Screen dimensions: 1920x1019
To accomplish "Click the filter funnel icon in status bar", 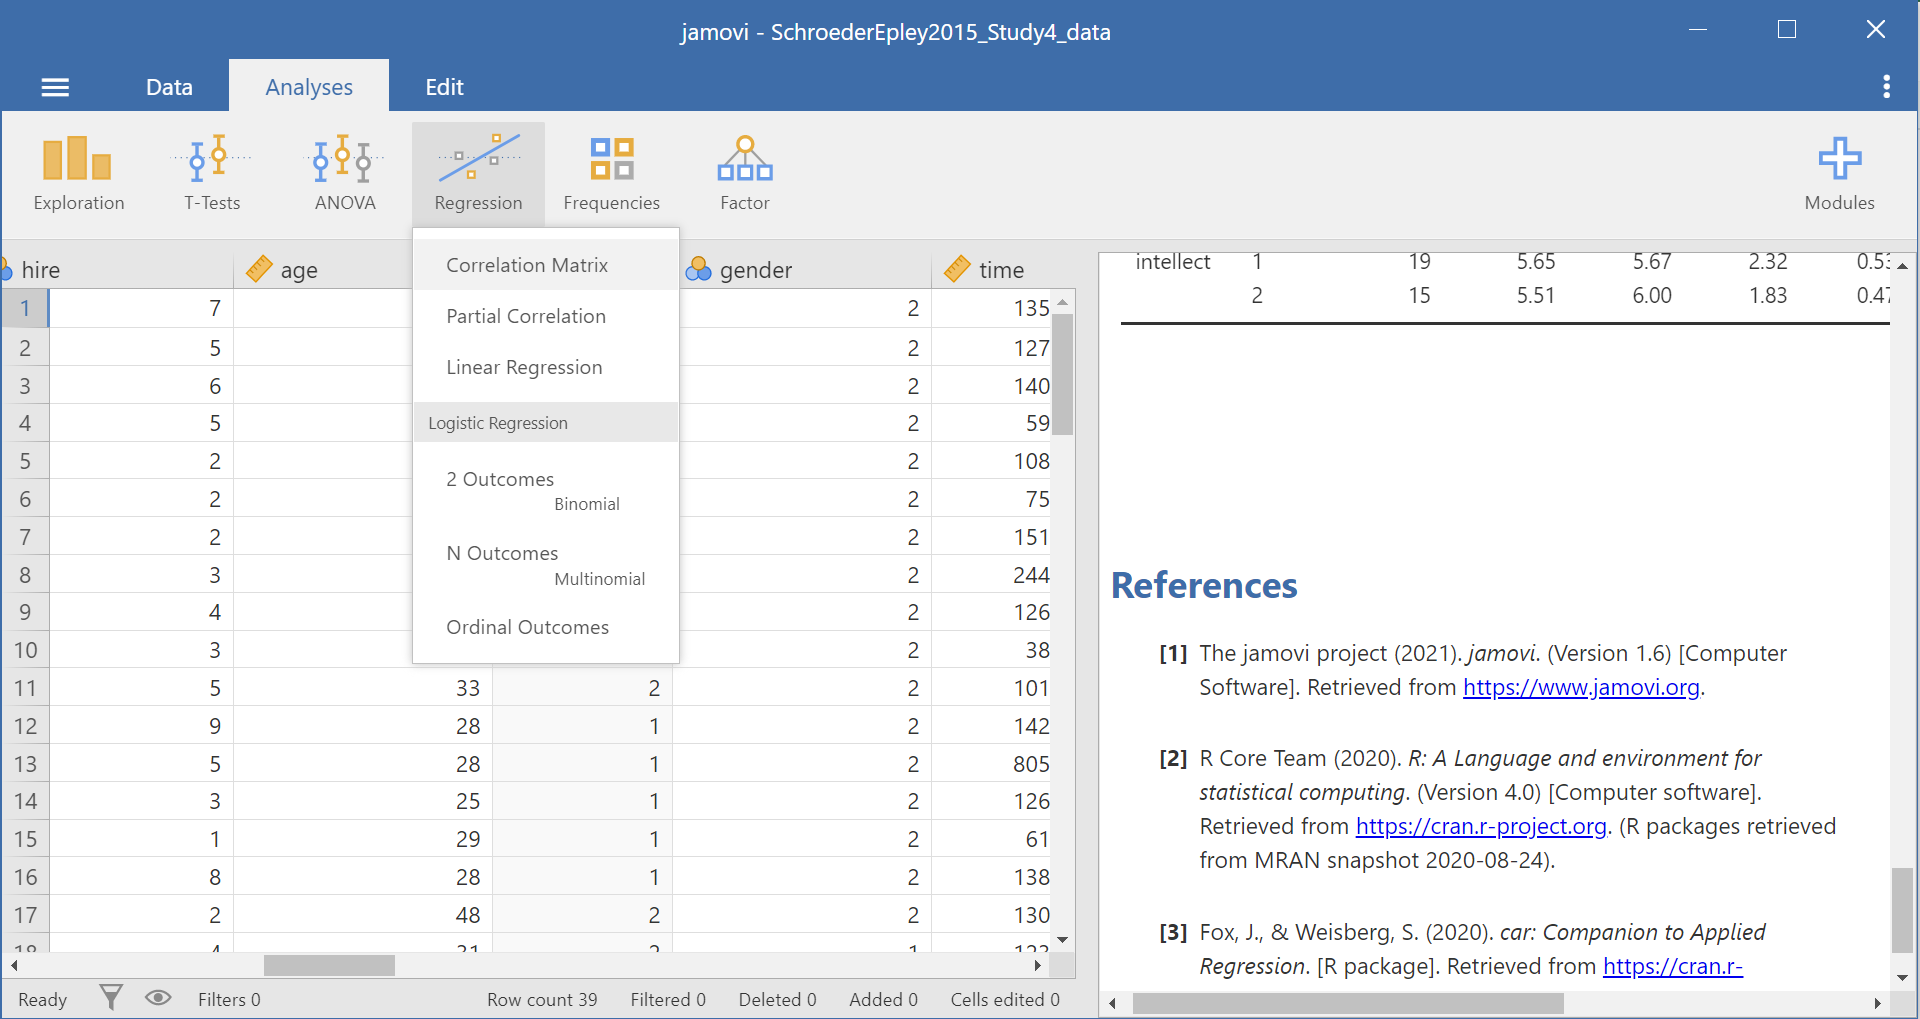I will pyautogui.click(x=111, y=997).
